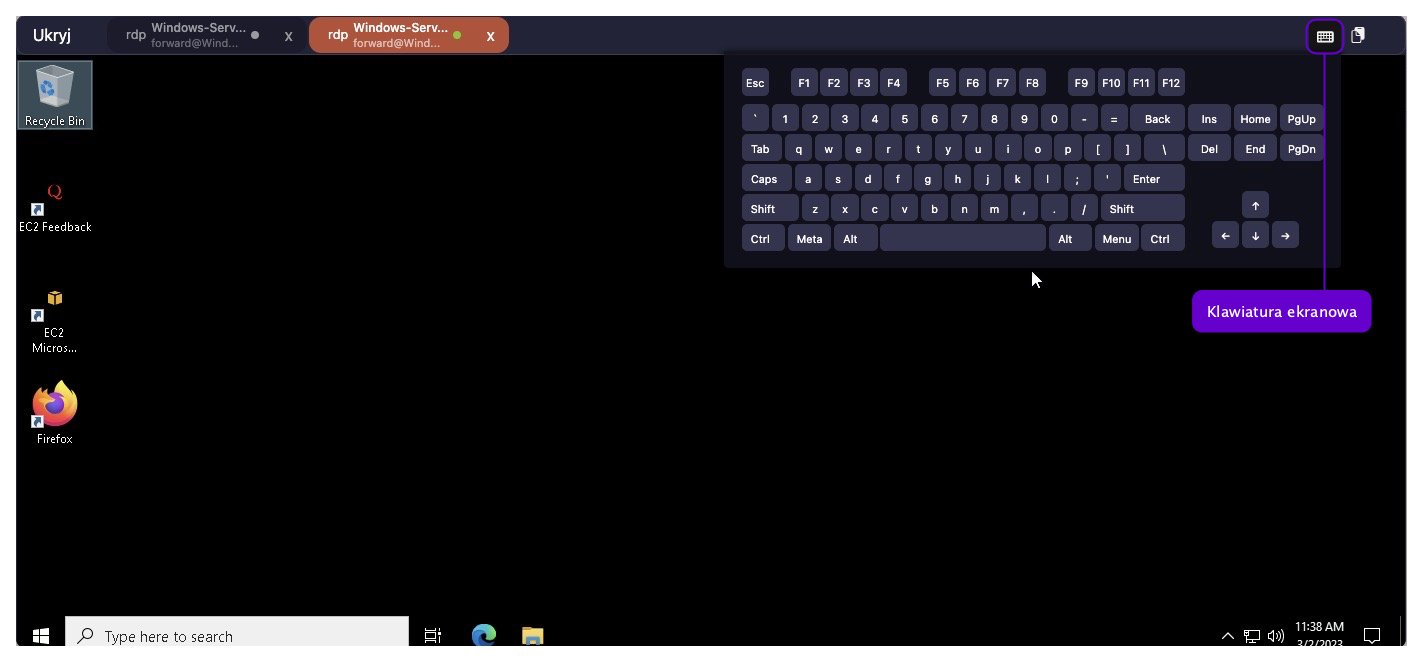Open the volume control in system tray
The width and height of the screenshot is (1422, 669).
(x=1276, y=636)
